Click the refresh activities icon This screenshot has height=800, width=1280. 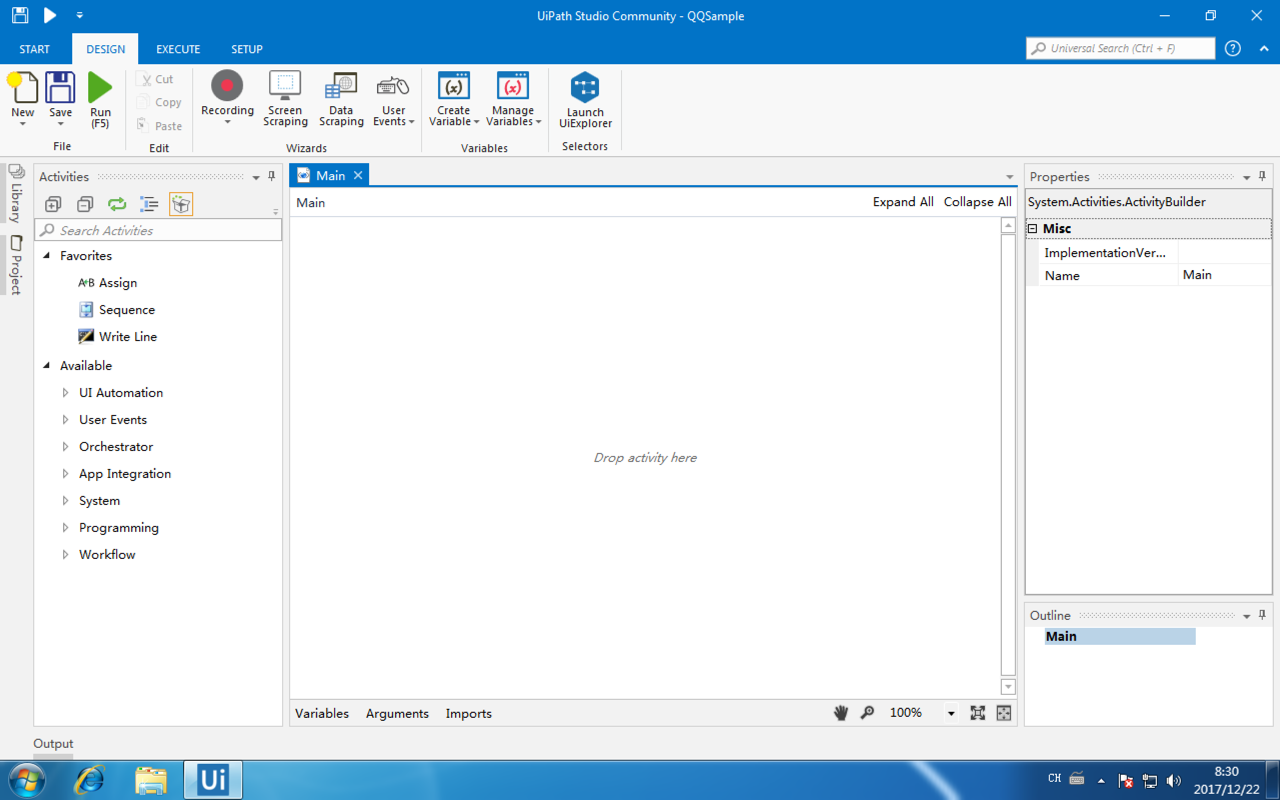pyautogui.click(x=117, y=204)
